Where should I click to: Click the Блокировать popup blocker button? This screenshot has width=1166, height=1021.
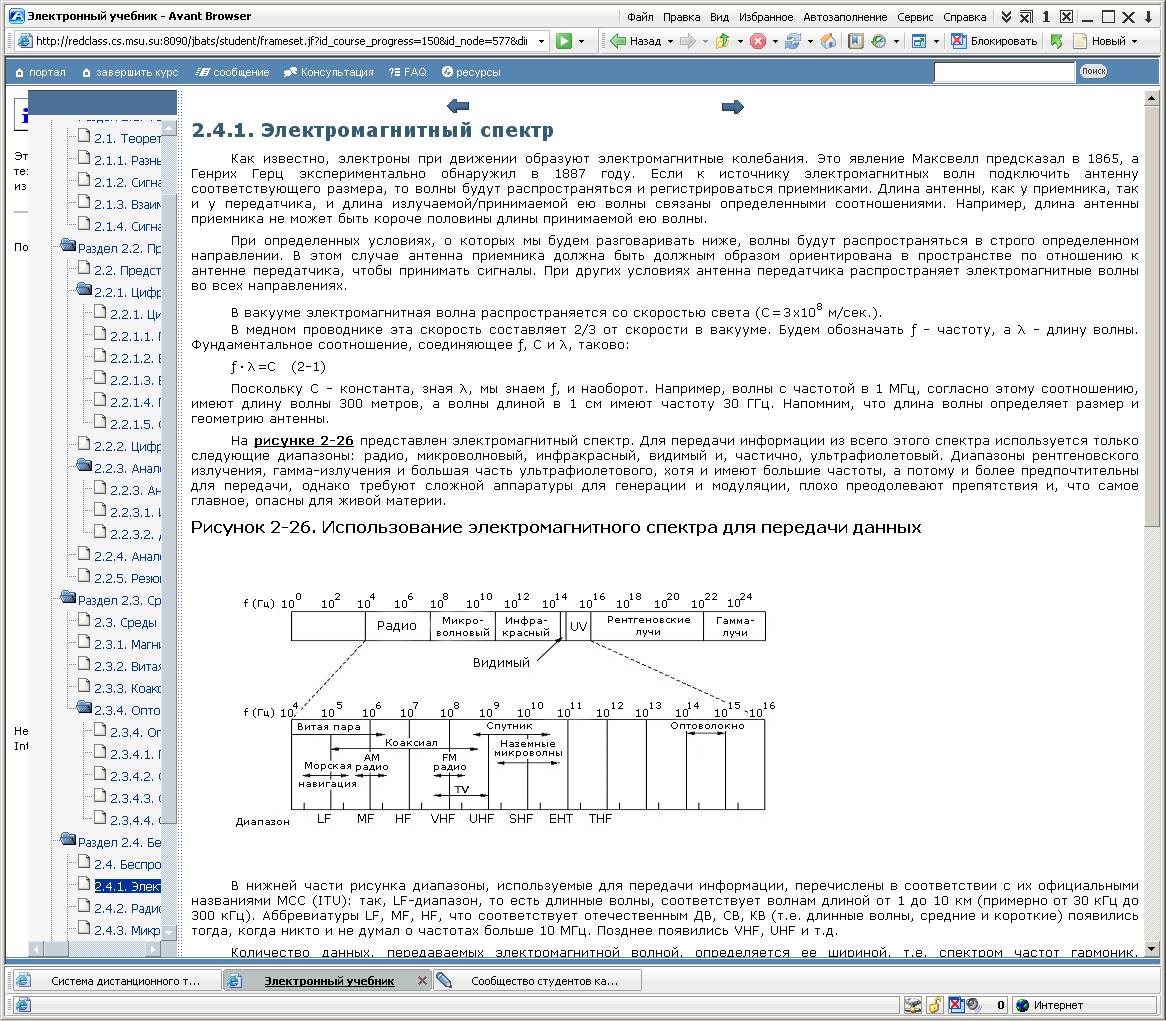click(994, 41)
